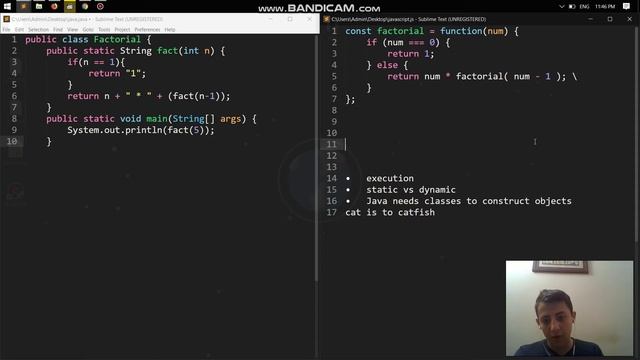Open the View menu

coord(72,29)
